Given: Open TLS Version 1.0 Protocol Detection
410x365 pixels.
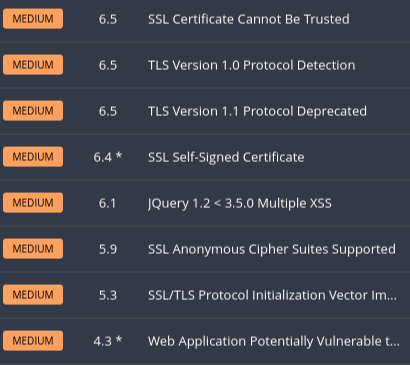Looking at the screenshot, I should (x=251, y=65).
